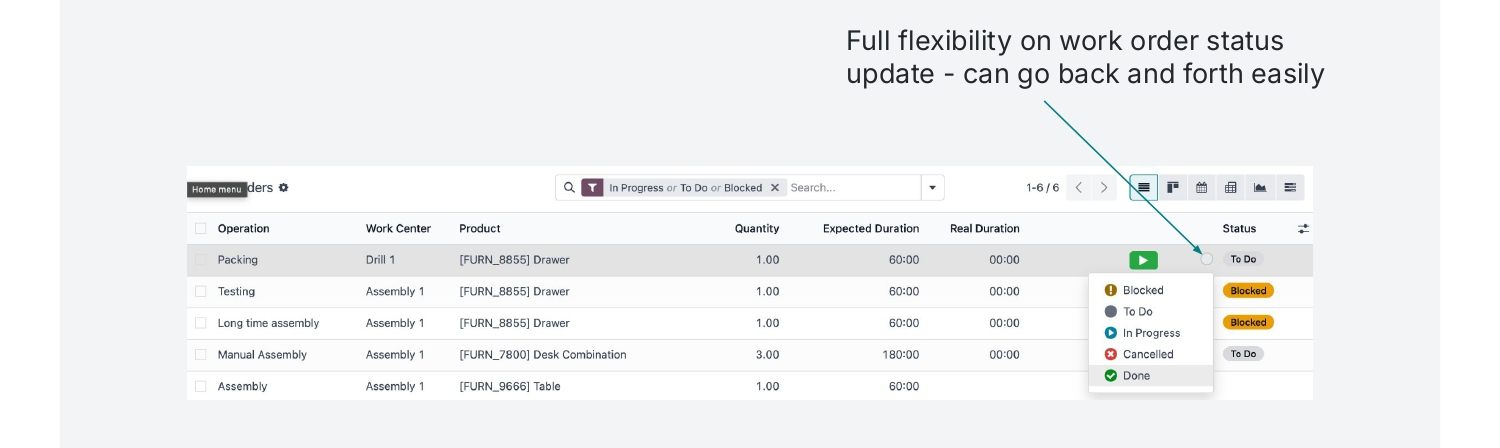Select all rows with header checkbox
1500x448 pixels.
click(201, 229)
